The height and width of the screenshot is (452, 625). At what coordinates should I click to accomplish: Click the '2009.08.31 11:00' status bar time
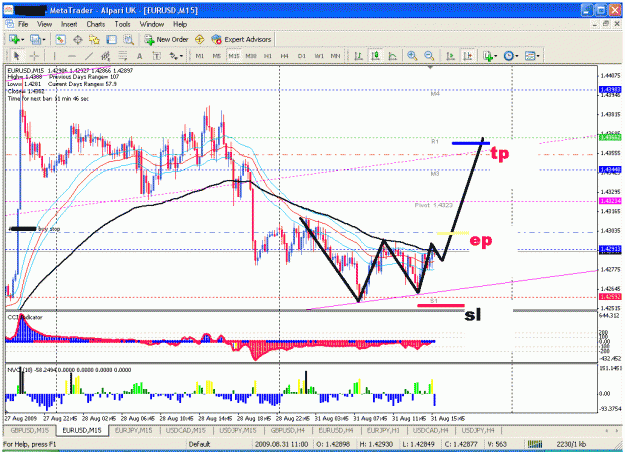[281, 444]
